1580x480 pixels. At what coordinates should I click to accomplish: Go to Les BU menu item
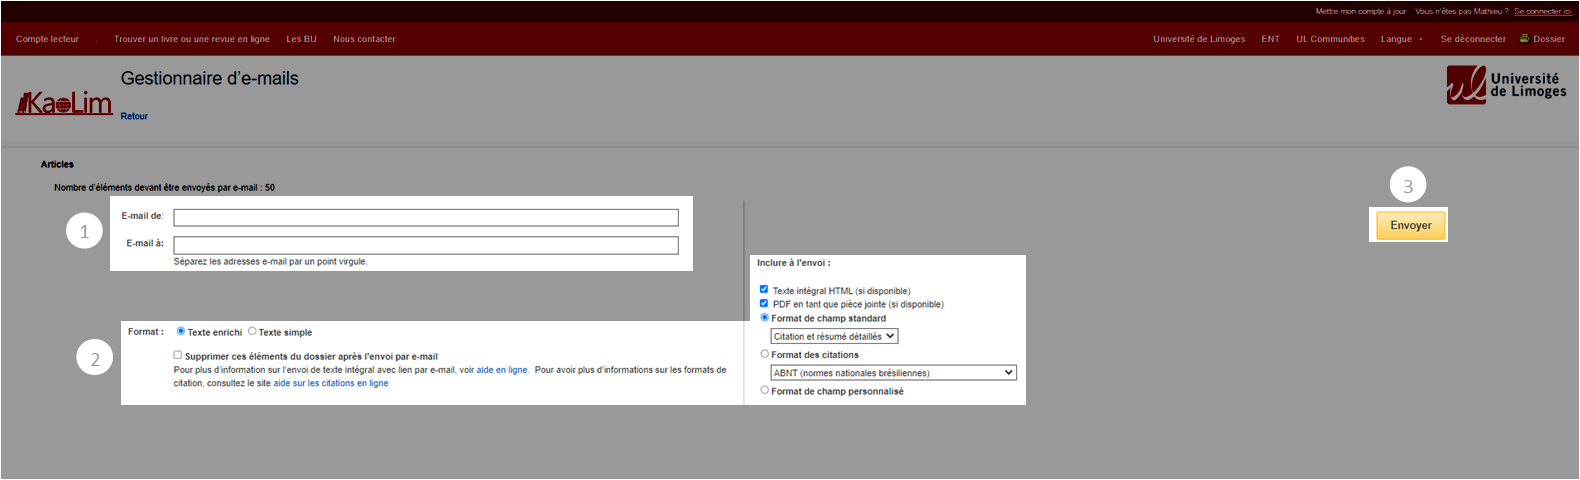[x=301, y=39]
